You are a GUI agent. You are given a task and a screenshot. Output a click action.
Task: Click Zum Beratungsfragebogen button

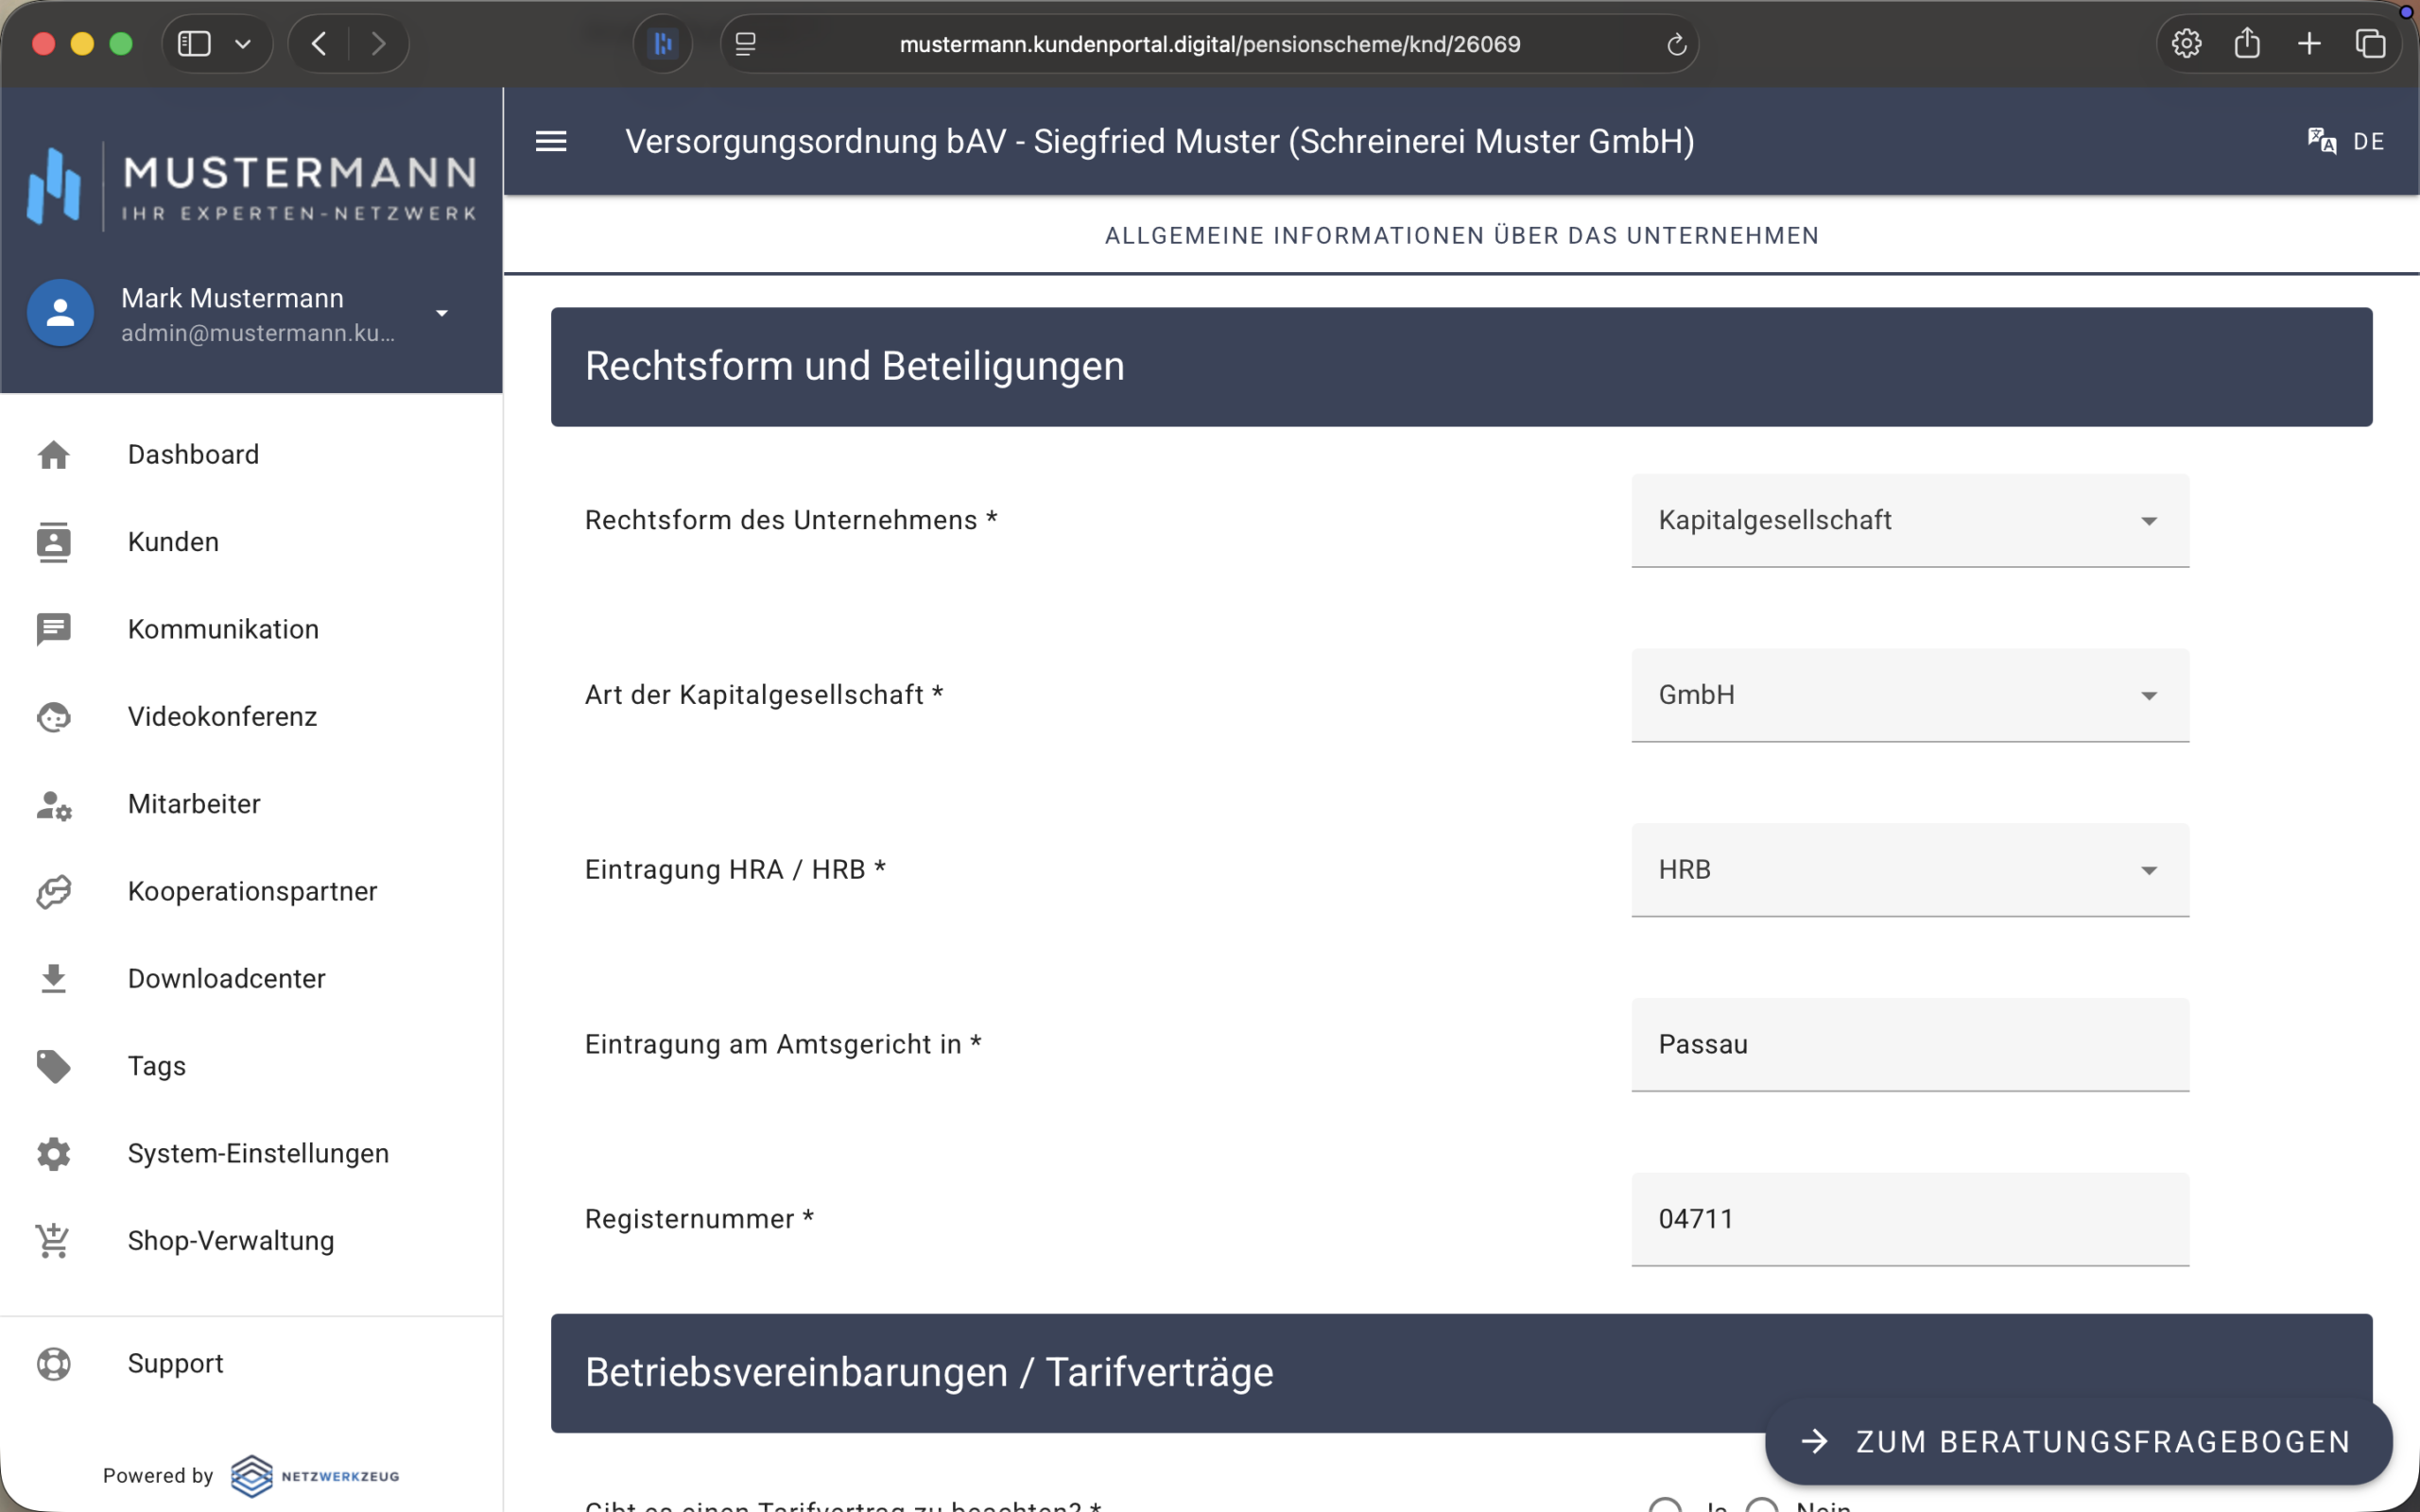2078,1441
